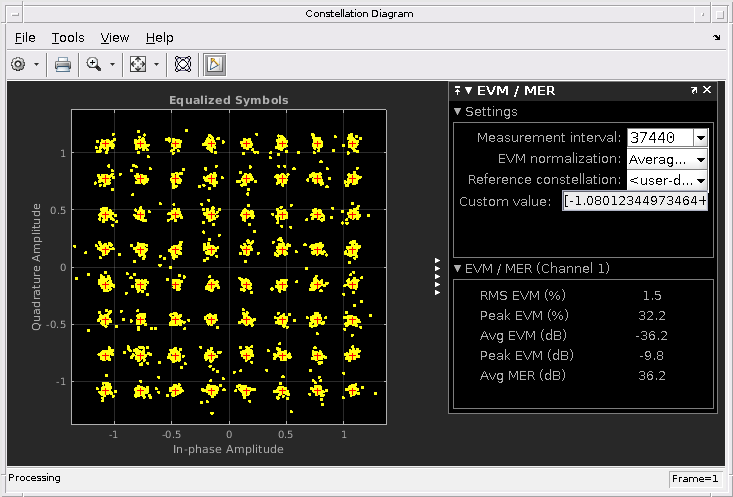733x497 pixels.
Task: Open the configuration gear icon
Action: (x=18, y=64)
